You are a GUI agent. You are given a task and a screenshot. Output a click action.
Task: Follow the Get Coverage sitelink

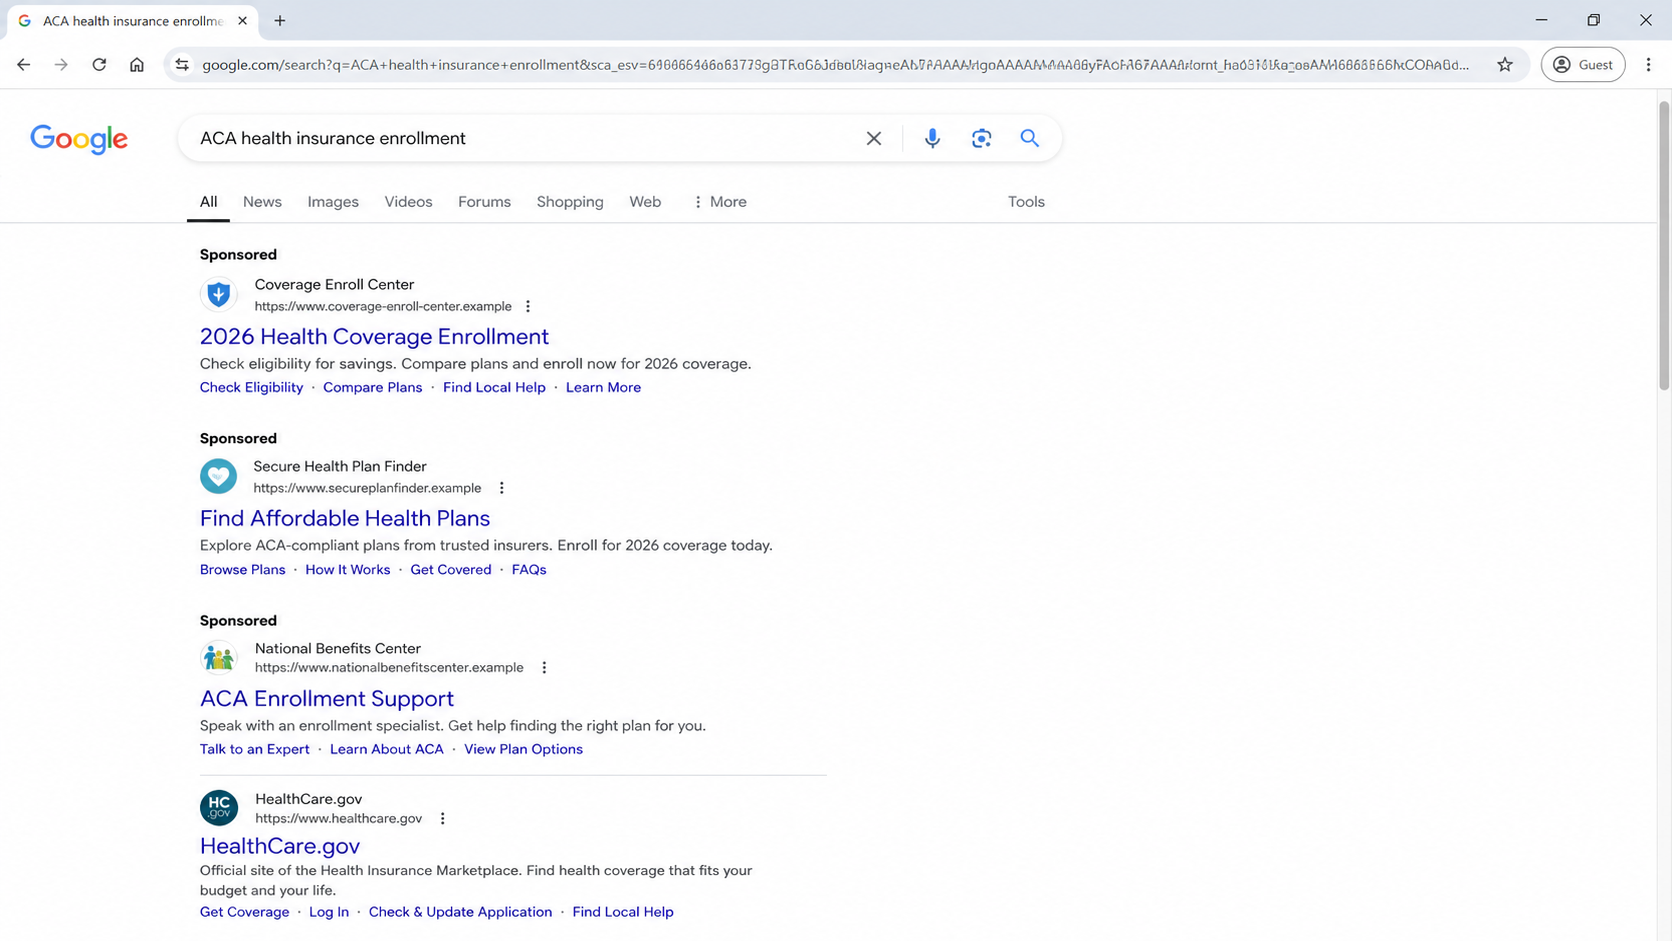point(244,912)
